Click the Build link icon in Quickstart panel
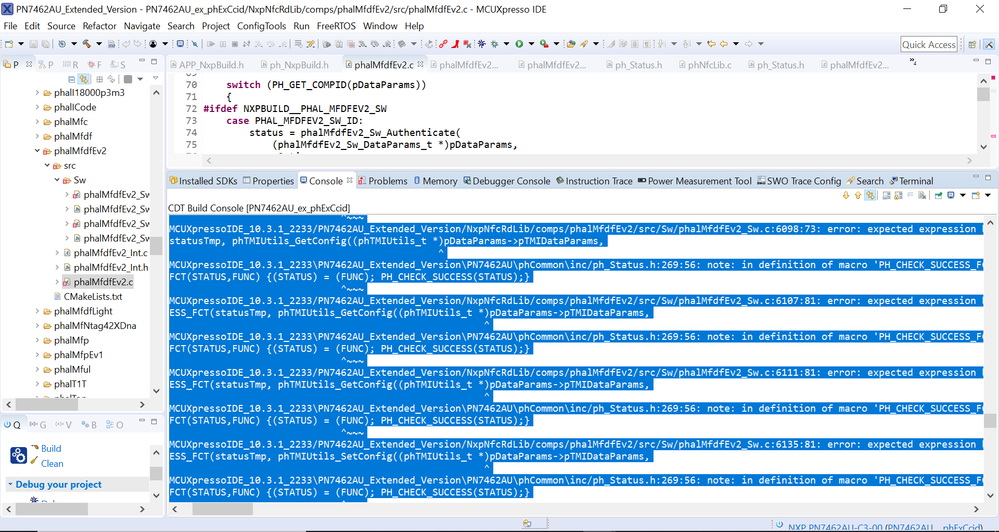The height and width of the screenshot is (532, 999). coord(33,449)
